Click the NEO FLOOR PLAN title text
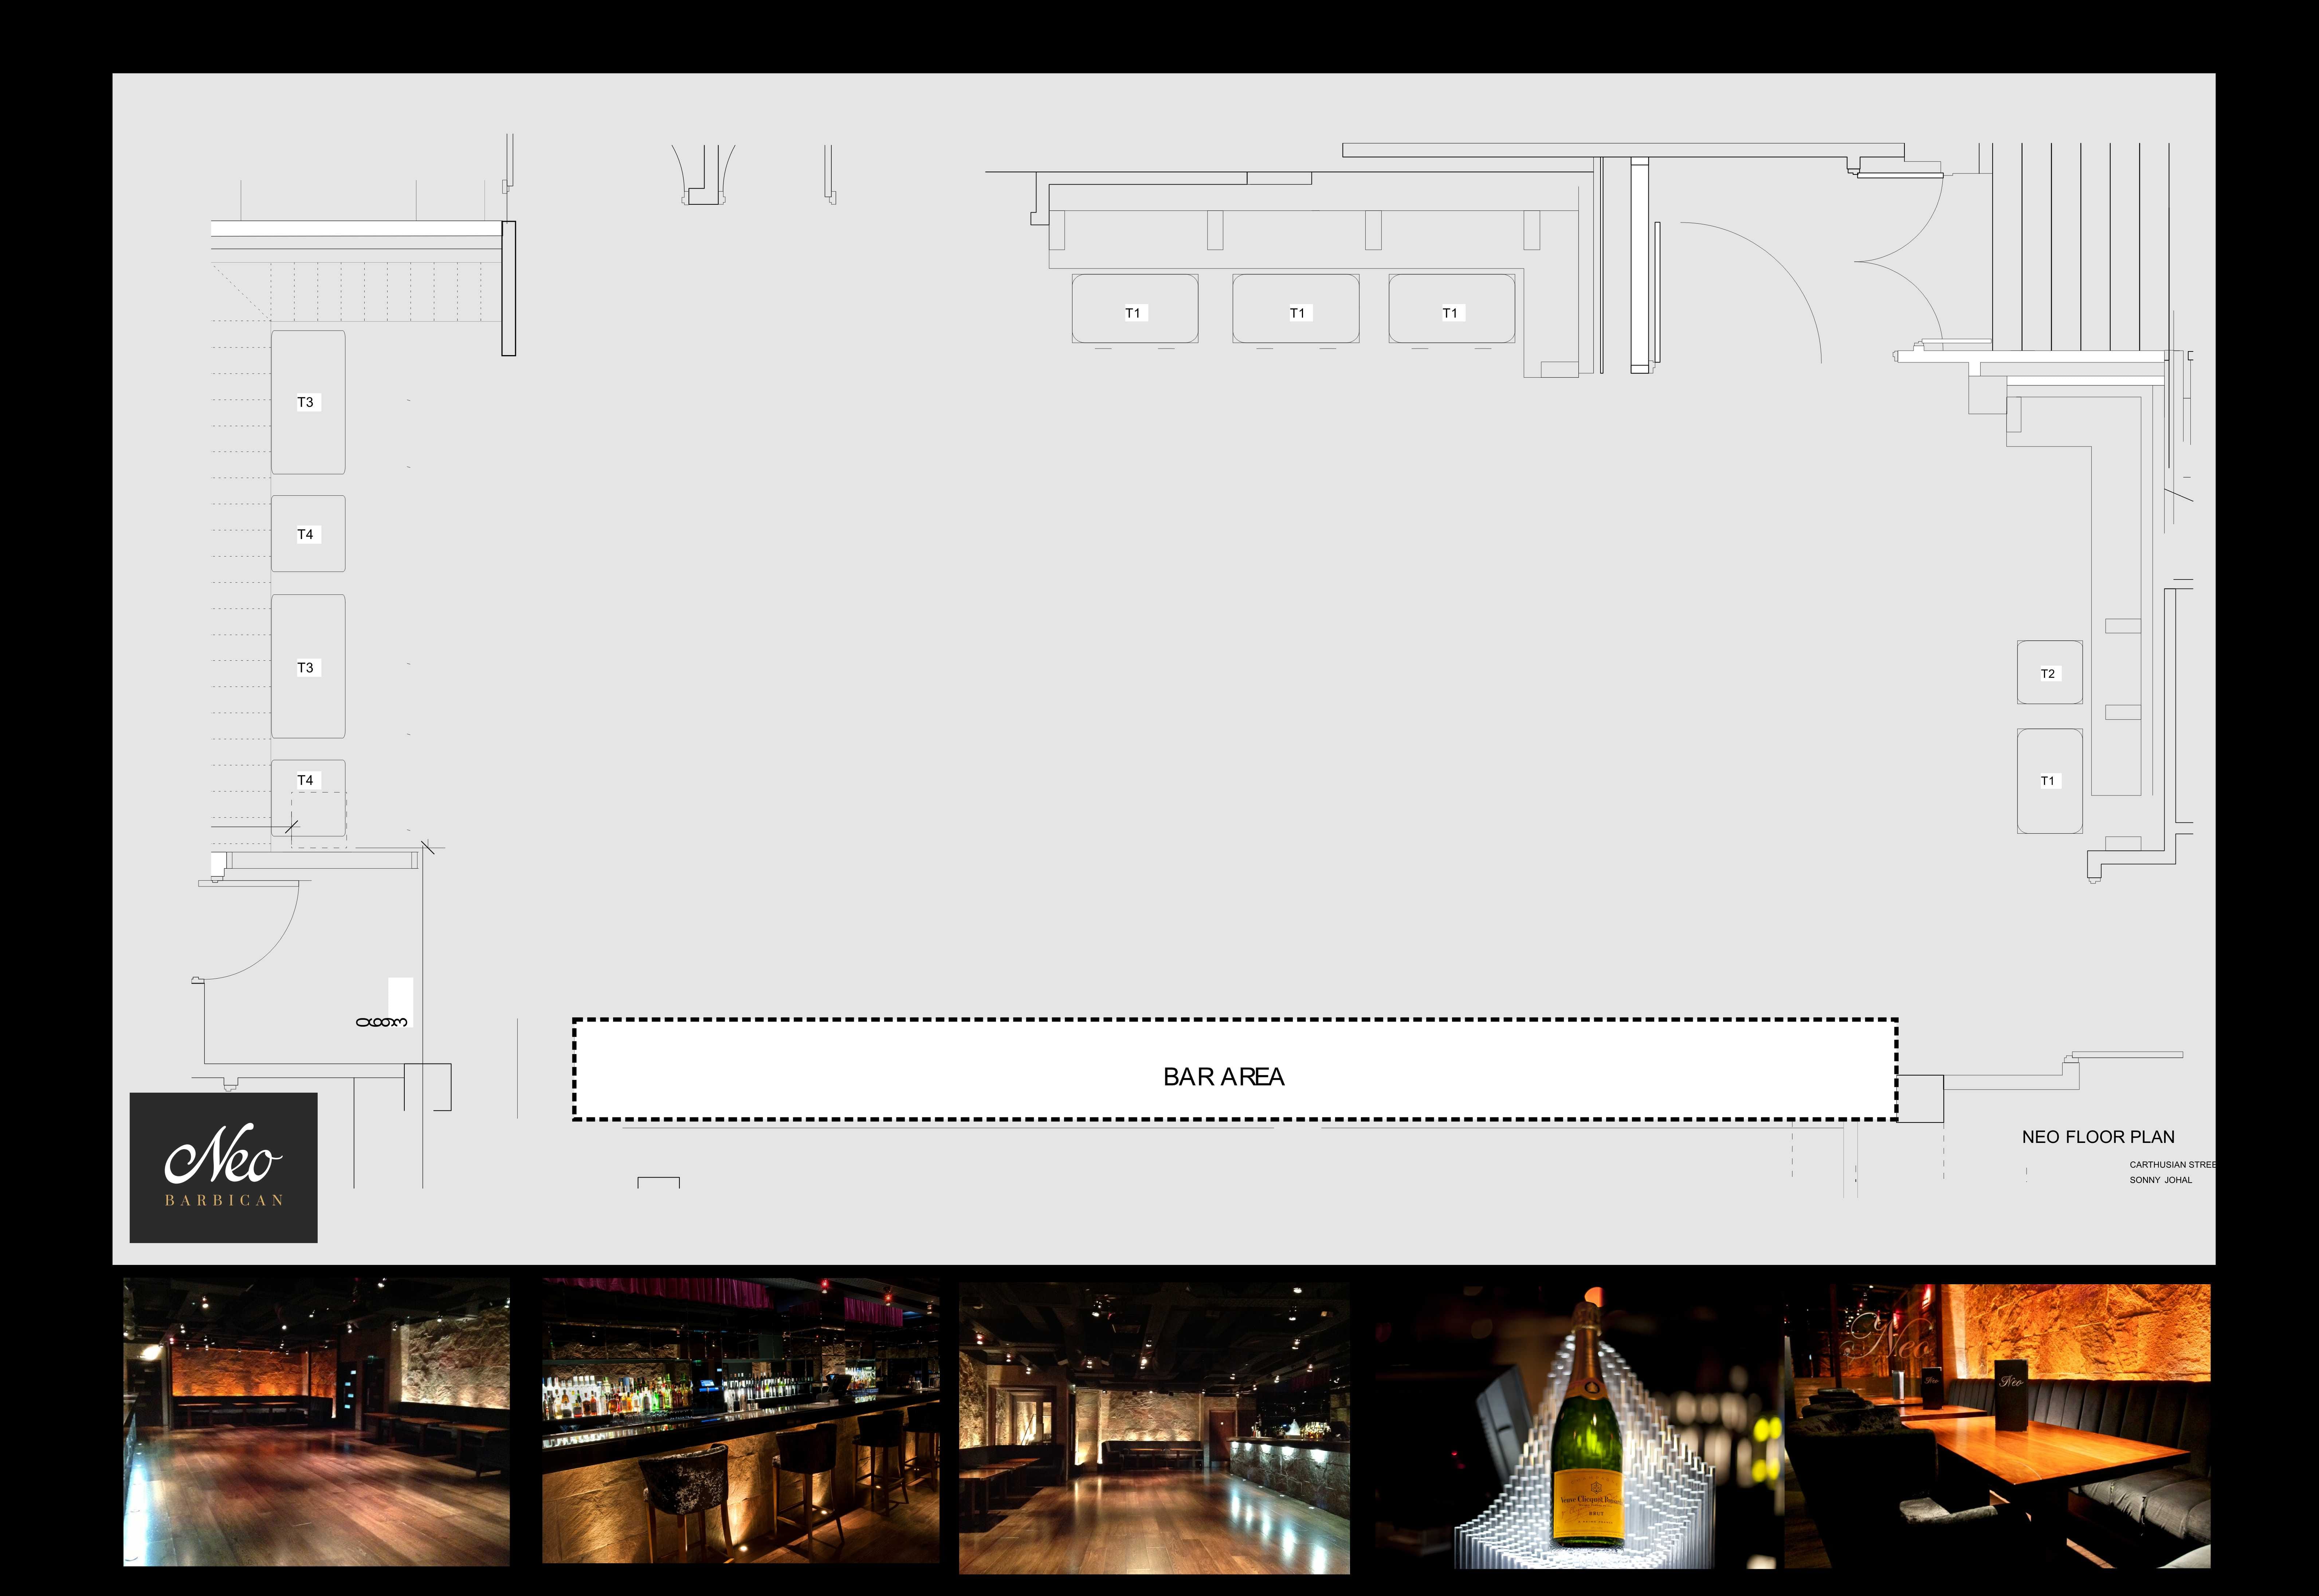The image size is (2319, 1596). pos(2098,1137)
